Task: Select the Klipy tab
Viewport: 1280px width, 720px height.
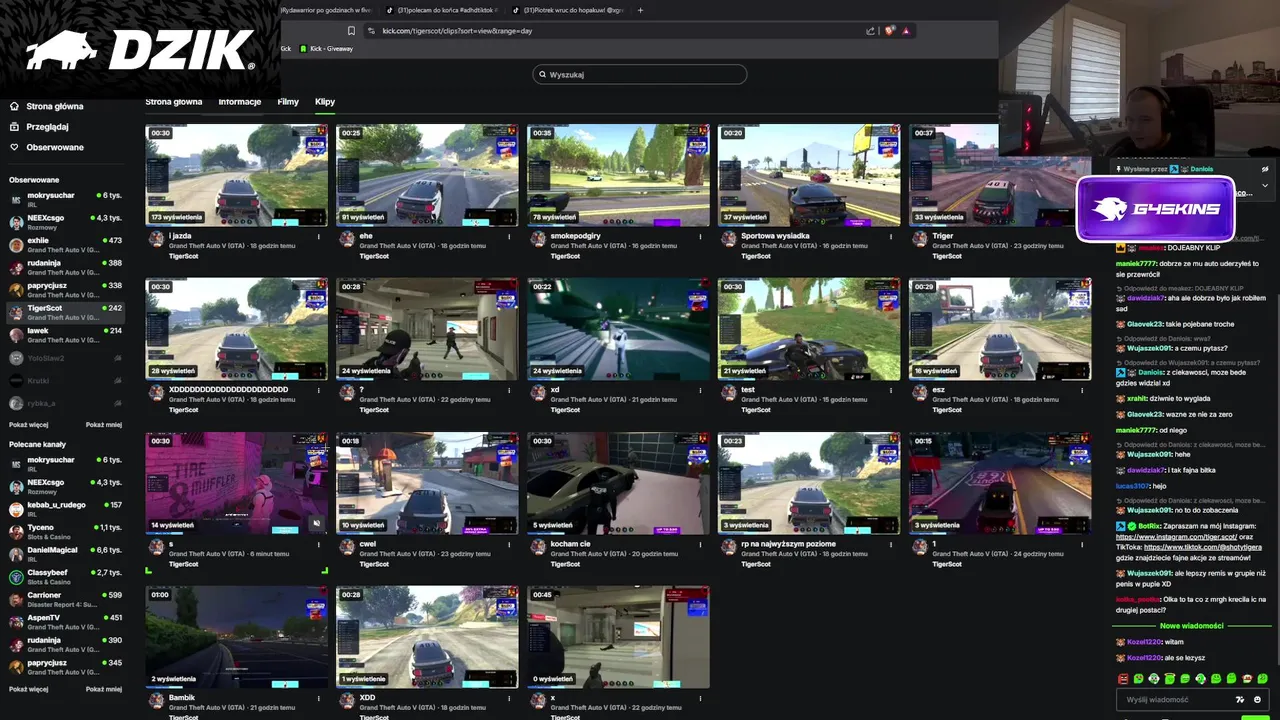Action: 325,102
